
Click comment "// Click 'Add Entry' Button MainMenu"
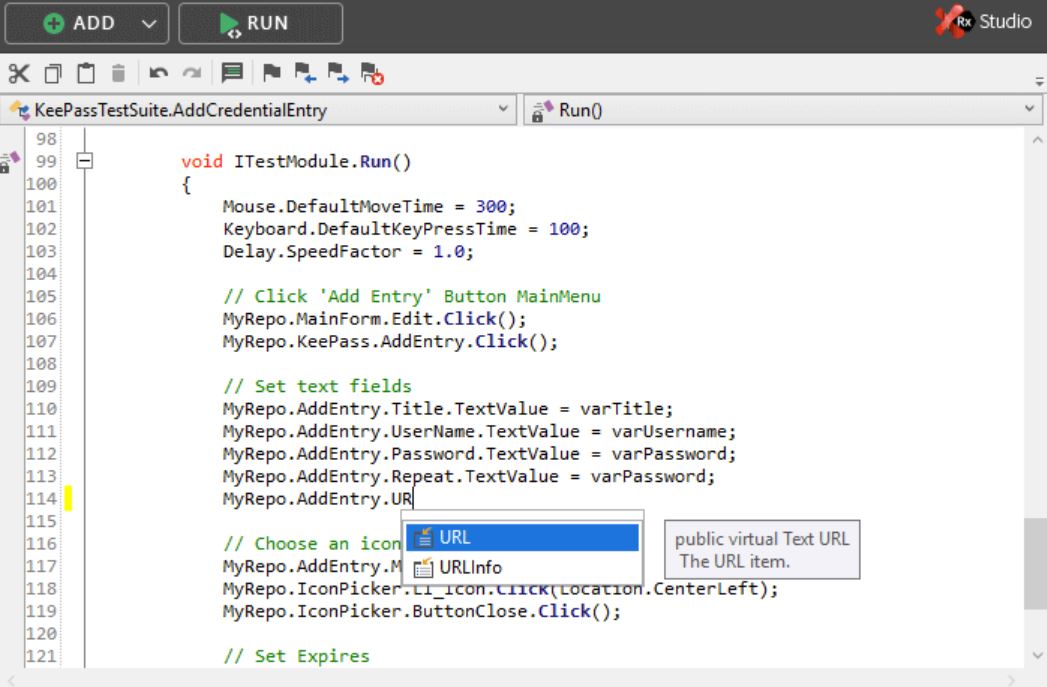coord(412,296)
